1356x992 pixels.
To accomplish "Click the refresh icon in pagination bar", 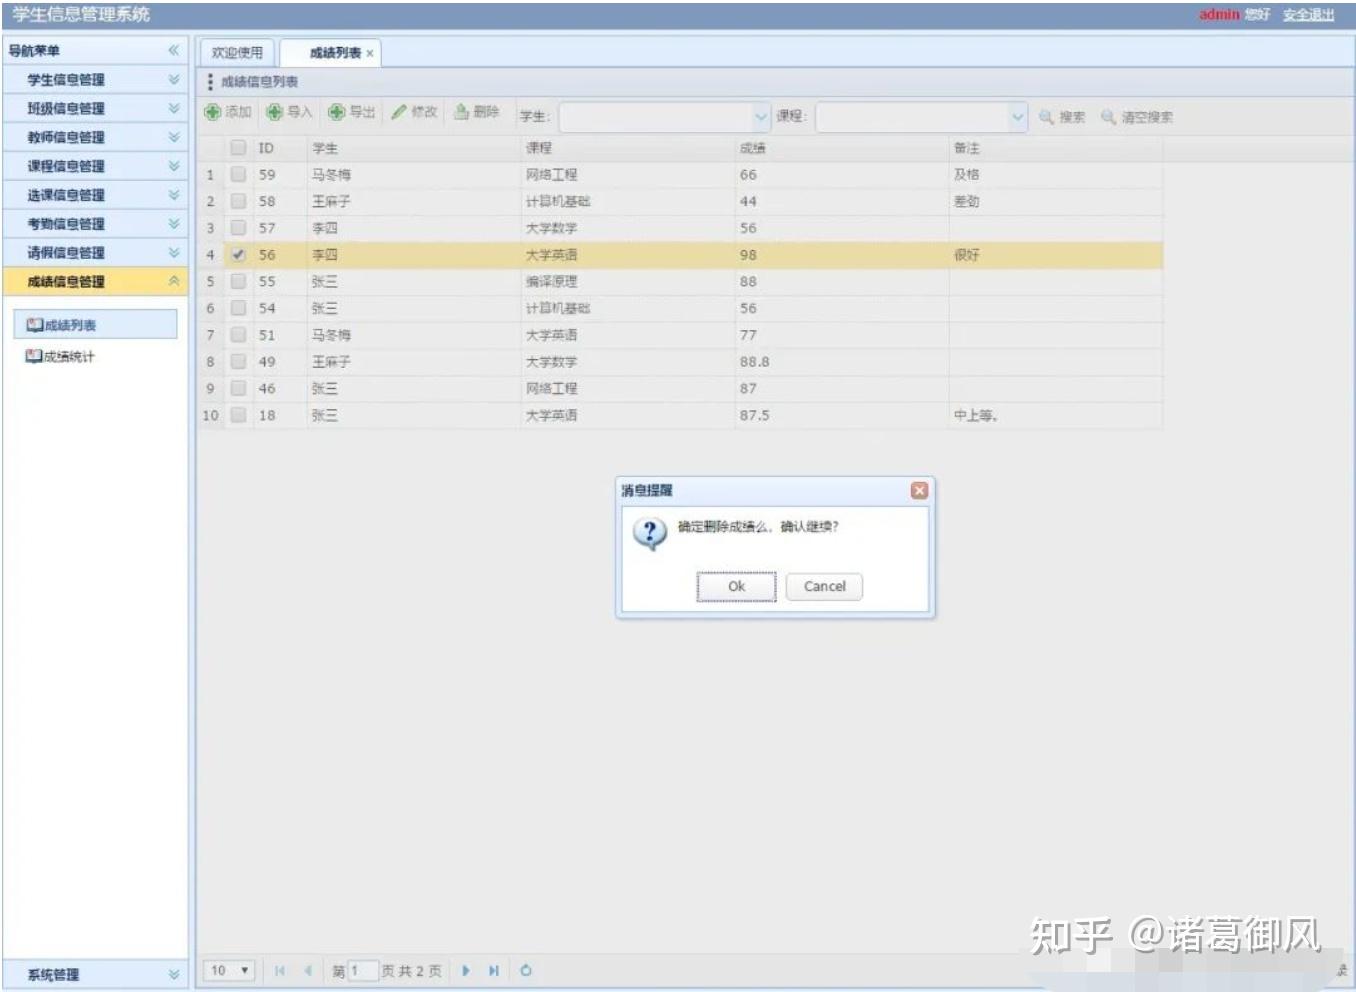I will 527,969.
